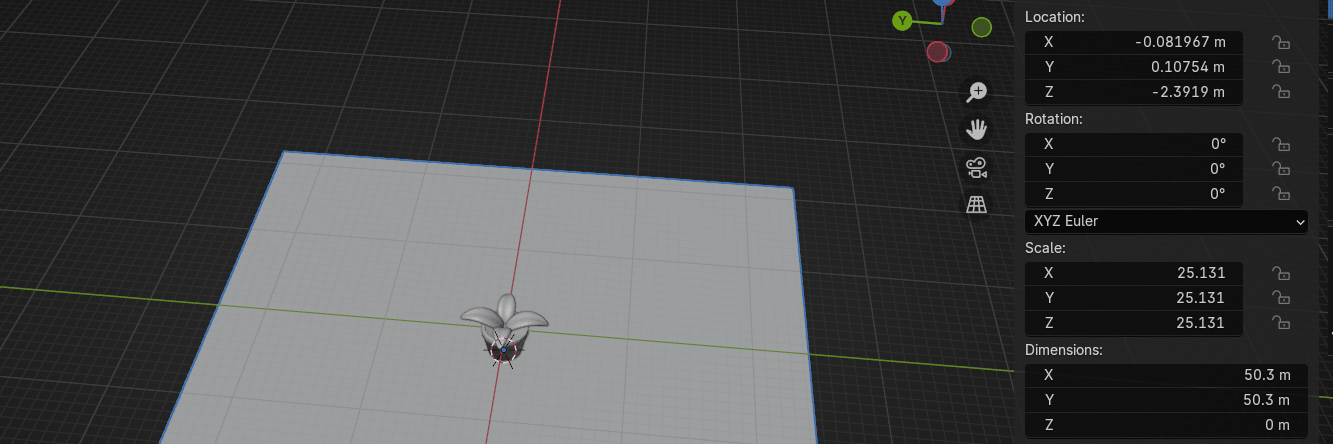Click the Rotation X field showing 0°
Screen dimensions: 1333x444
pos(1134,144)
